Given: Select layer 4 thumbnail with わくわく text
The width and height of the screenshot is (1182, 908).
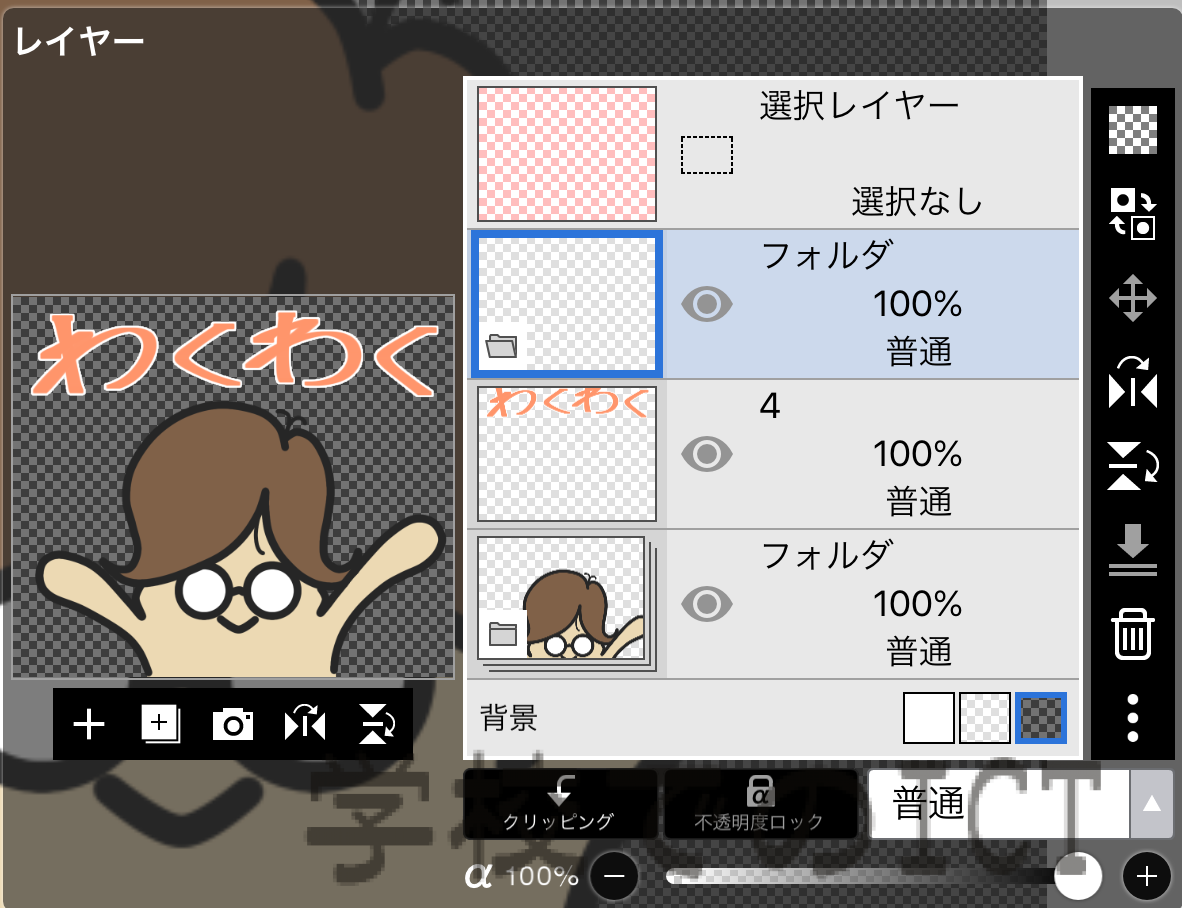Looking at the screenshot, I should coord(567,454).
